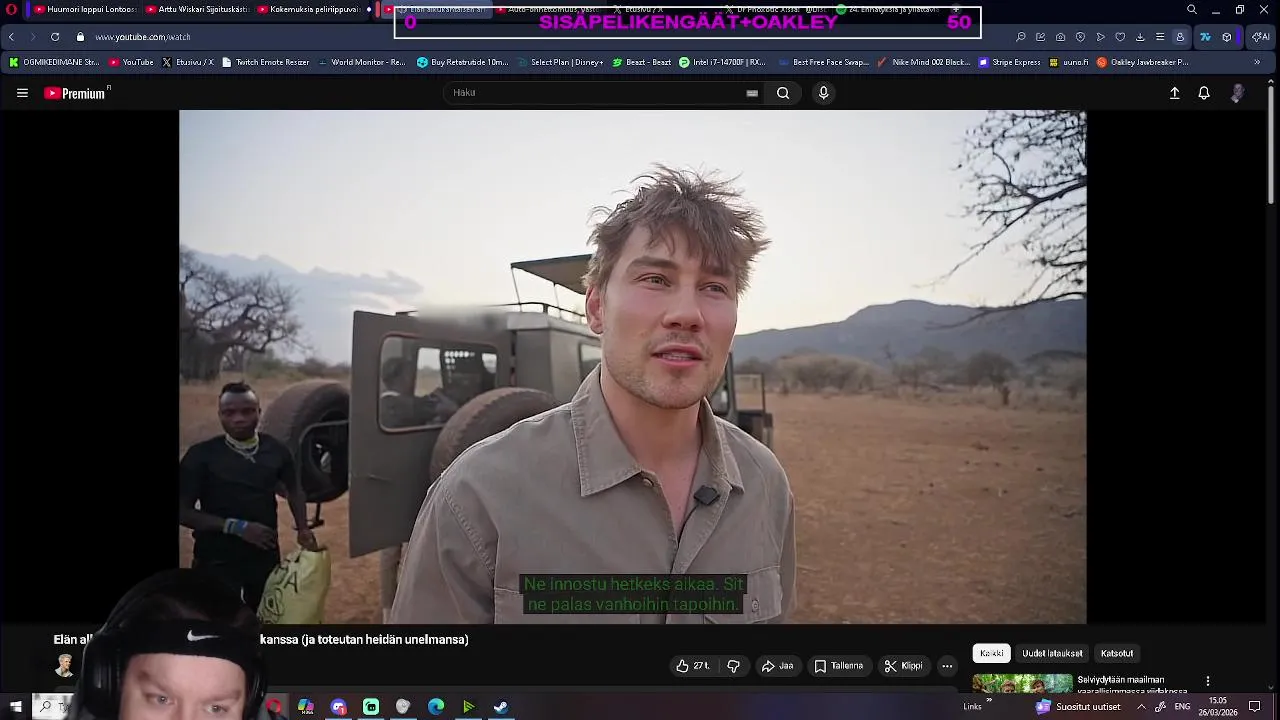Show hidden system tray icons

pos(1141,706)
